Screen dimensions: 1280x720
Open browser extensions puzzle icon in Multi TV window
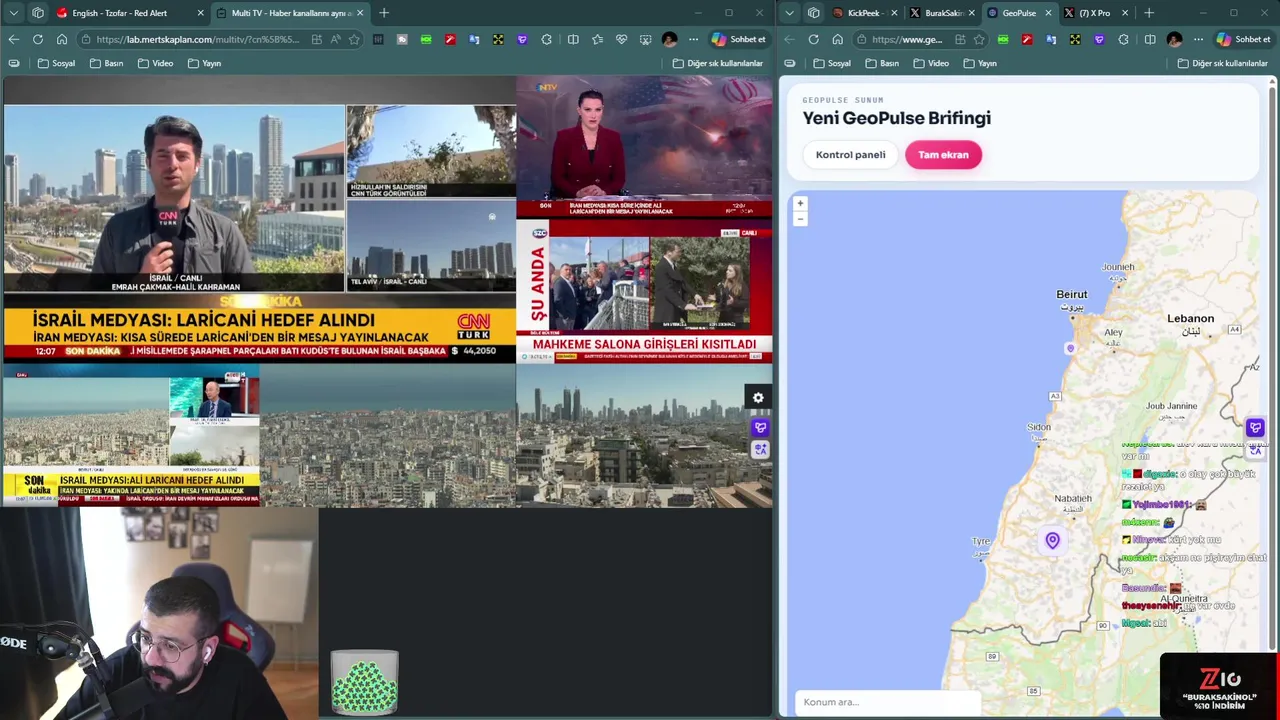pyautogui.click(x=547, y=39)
